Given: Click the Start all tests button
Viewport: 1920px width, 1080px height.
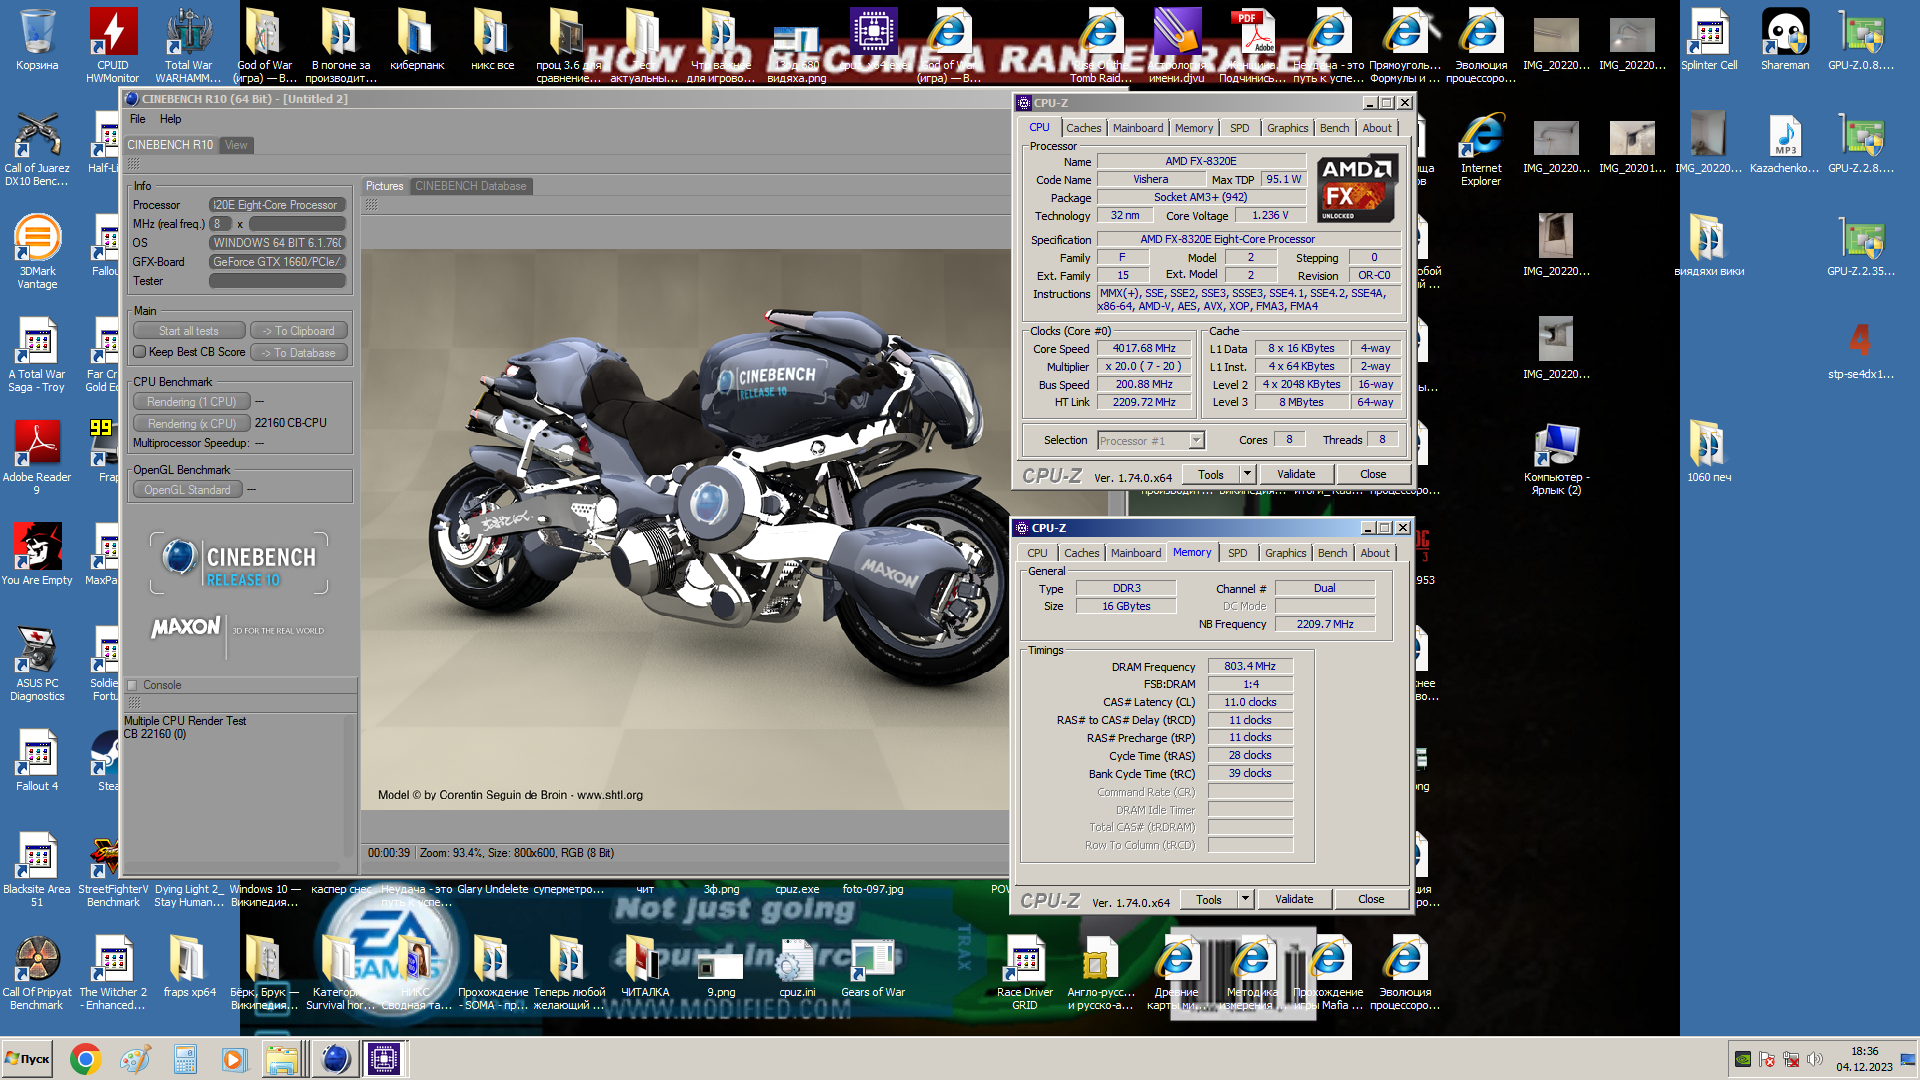Looking at the screenshot, I should click(x=189, y=331).
